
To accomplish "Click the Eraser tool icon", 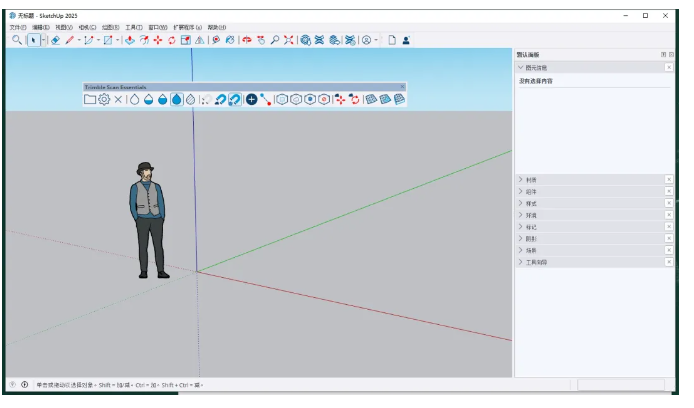I will point(55,40).
